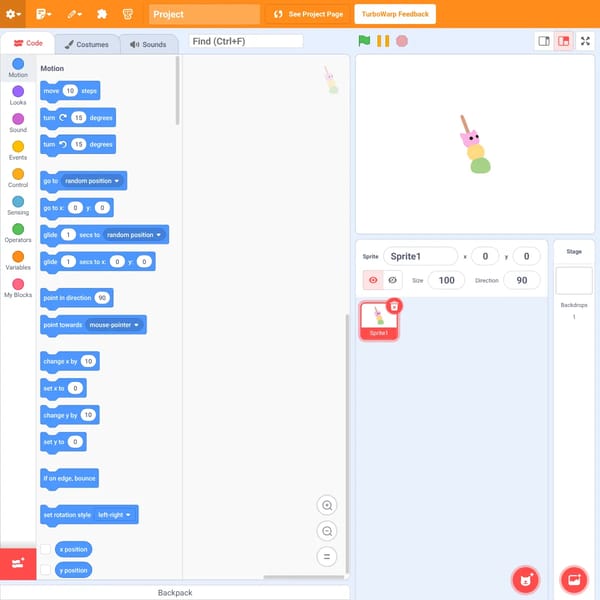Click the green flag to run
The height and width of the screenshot is (600, 600).
(x=364, y=41)
